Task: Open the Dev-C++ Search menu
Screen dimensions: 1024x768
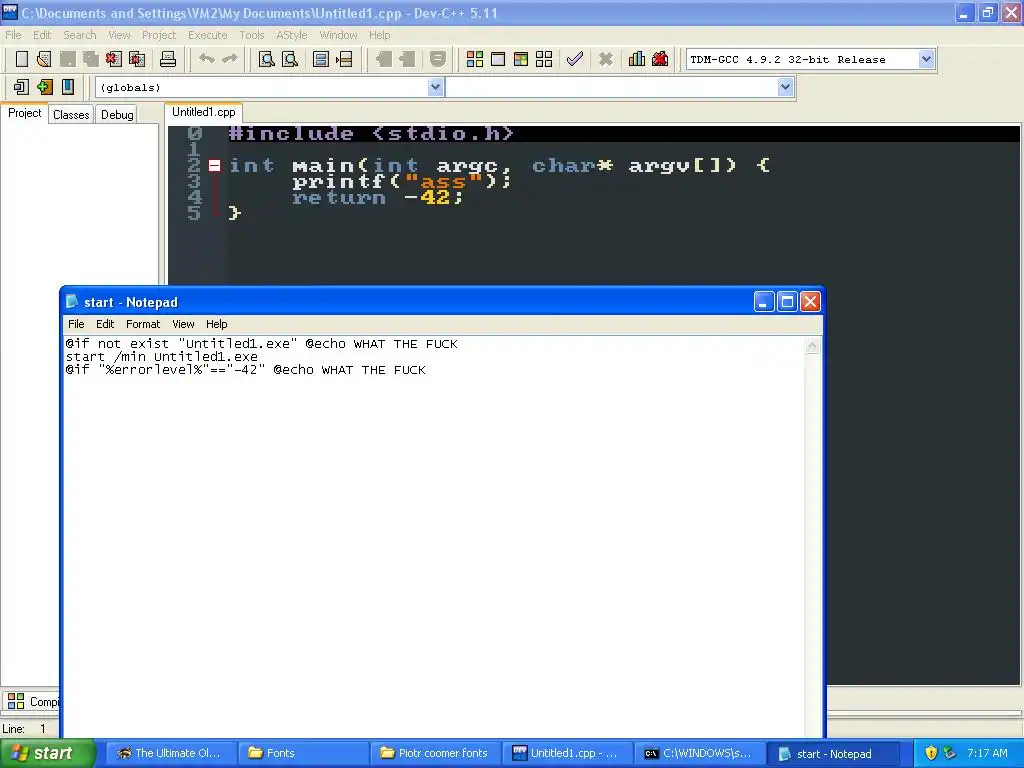Action: point(80,35)
